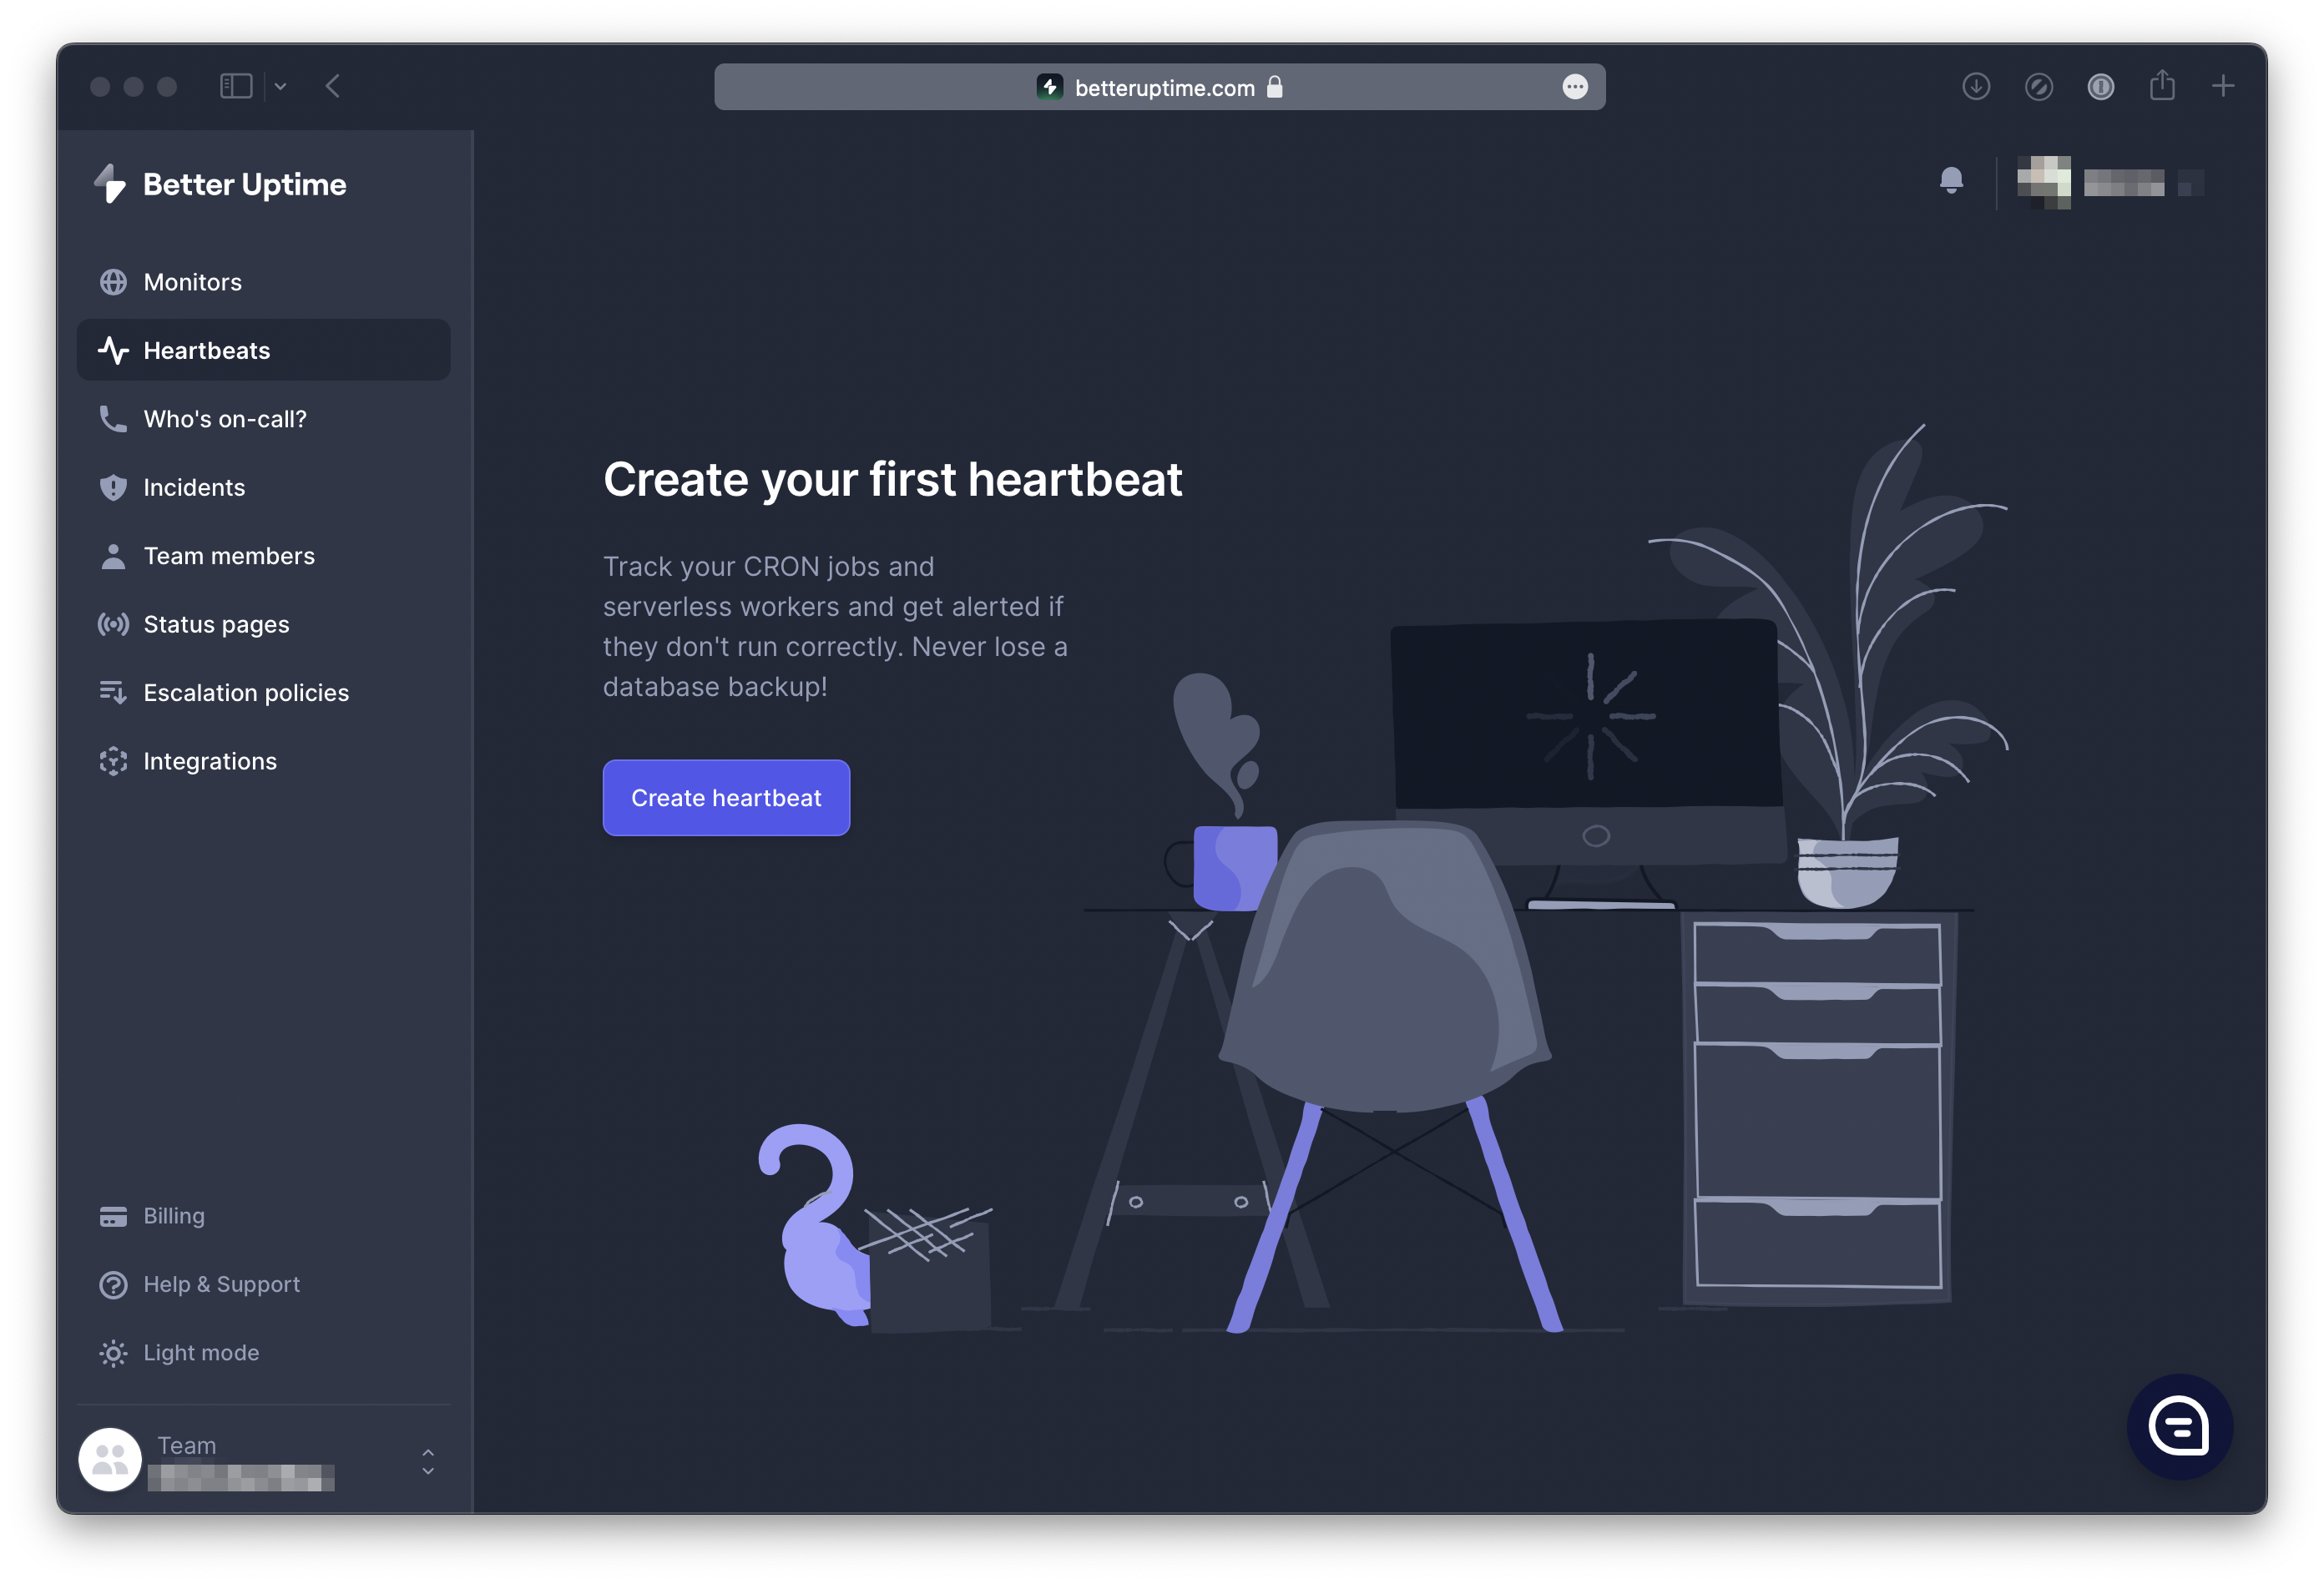
Task: Open the Safari downloads icon
Action: (x=1975, y=87)
